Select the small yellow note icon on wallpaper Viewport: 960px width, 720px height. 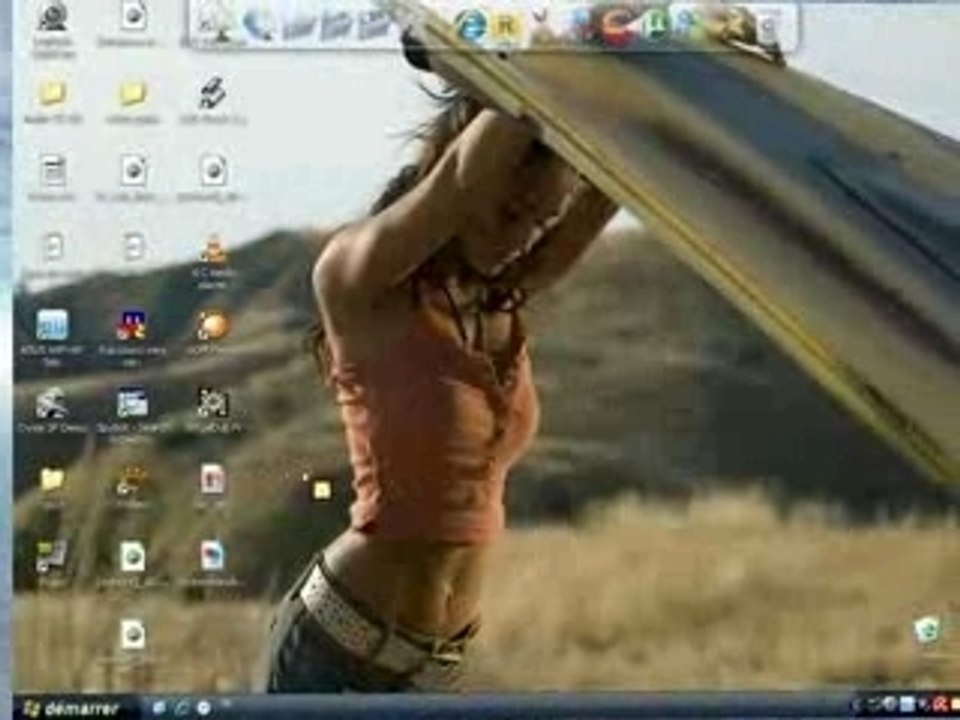click(x=322, y=490)
